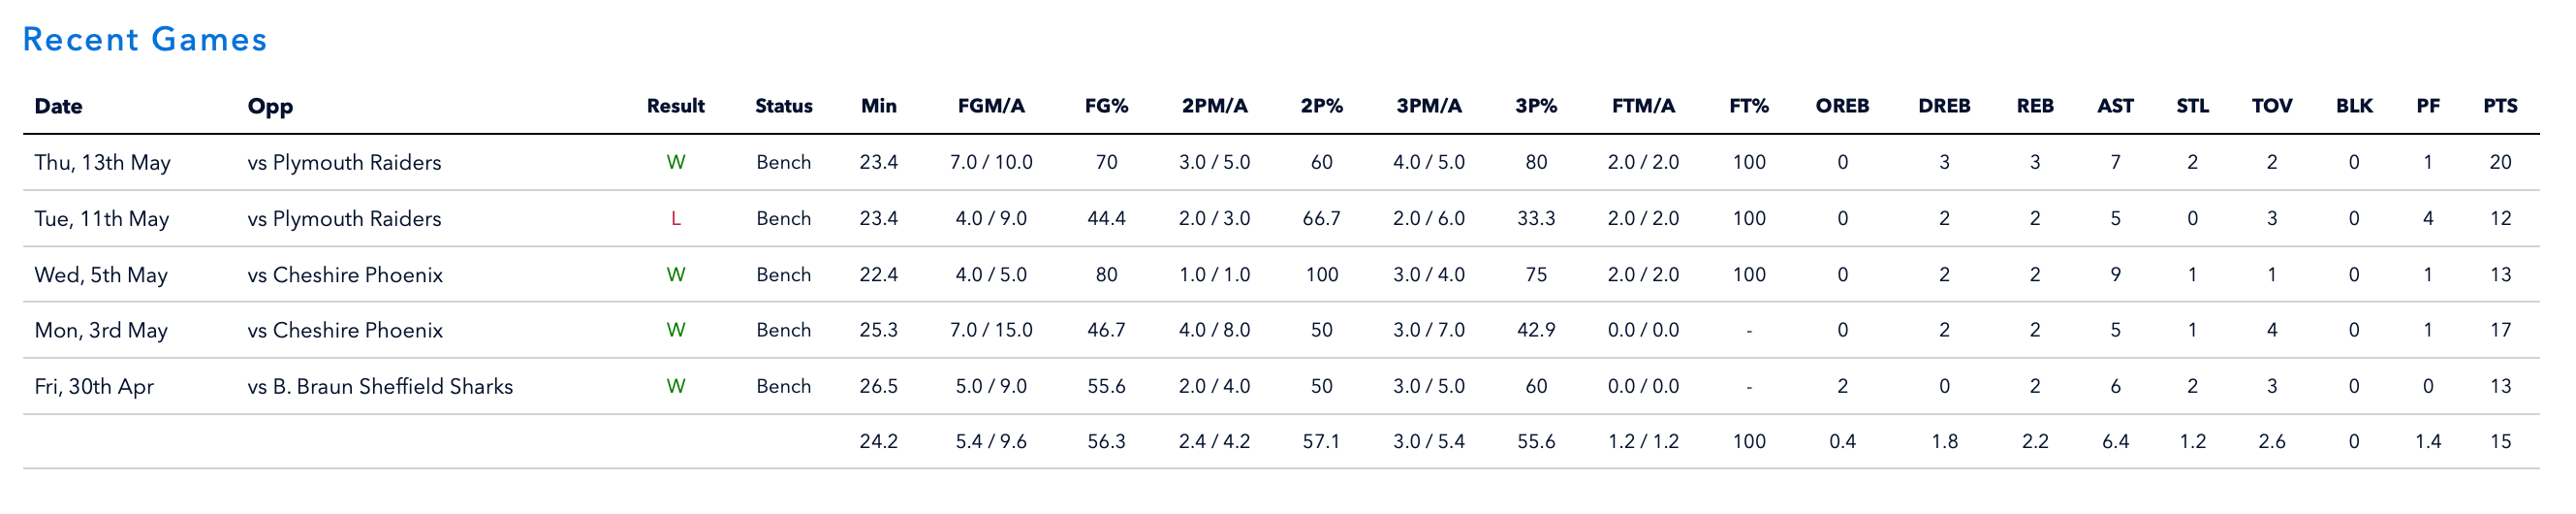
Task: Click the TOV column header
Action: click(x=2272, y=106)
